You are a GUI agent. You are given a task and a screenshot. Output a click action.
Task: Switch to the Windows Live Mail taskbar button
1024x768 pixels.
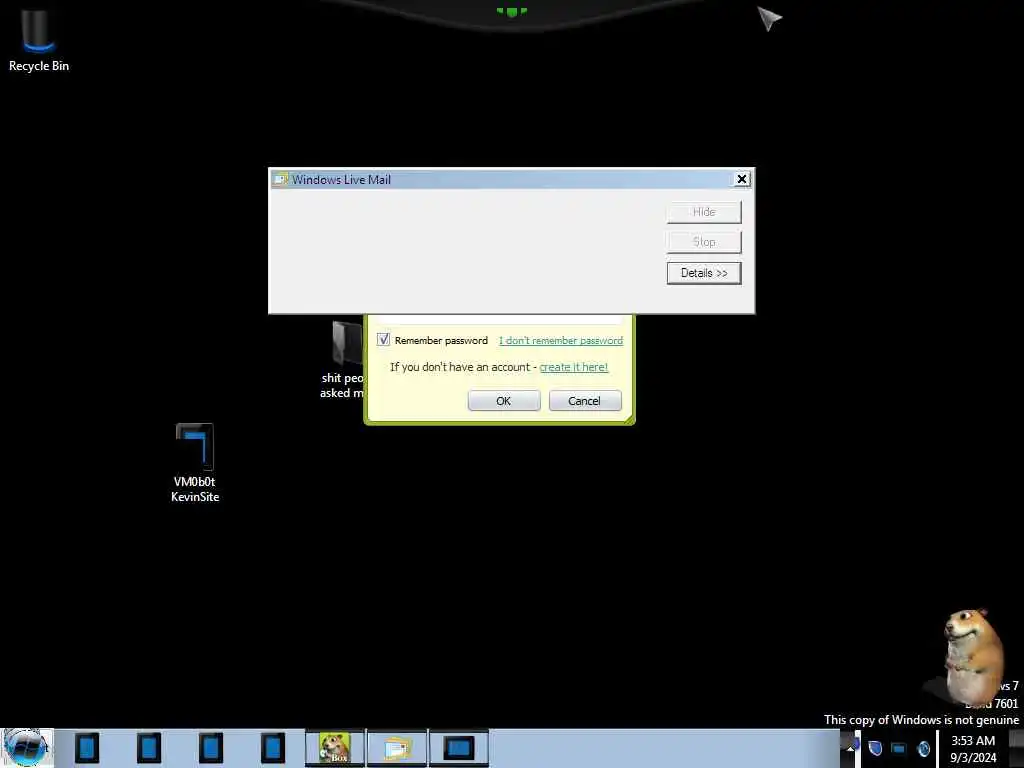(396, 748)
